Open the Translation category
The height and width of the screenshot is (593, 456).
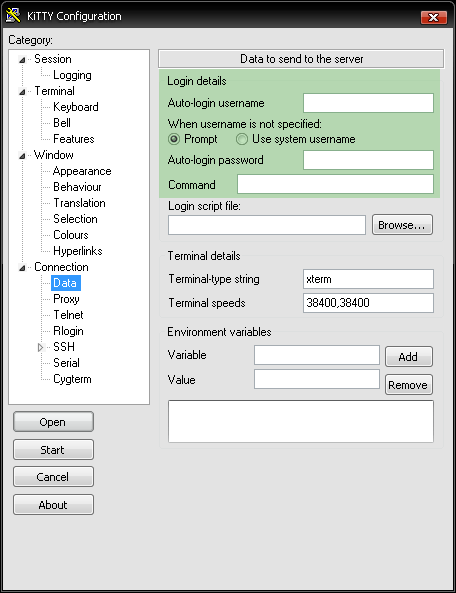click(x=79, y=203)
